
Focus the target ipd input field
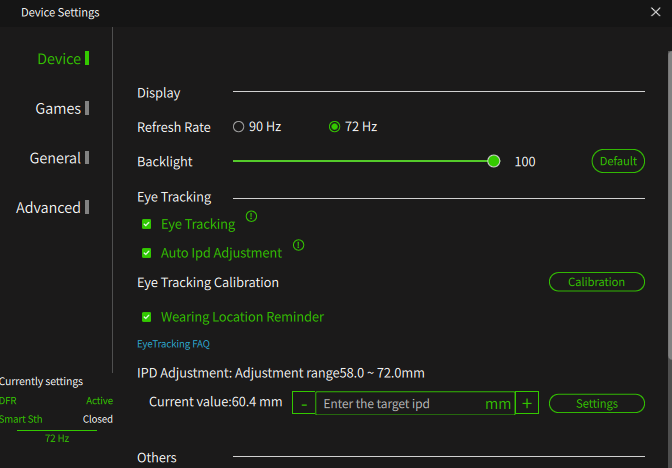[415, 403]
